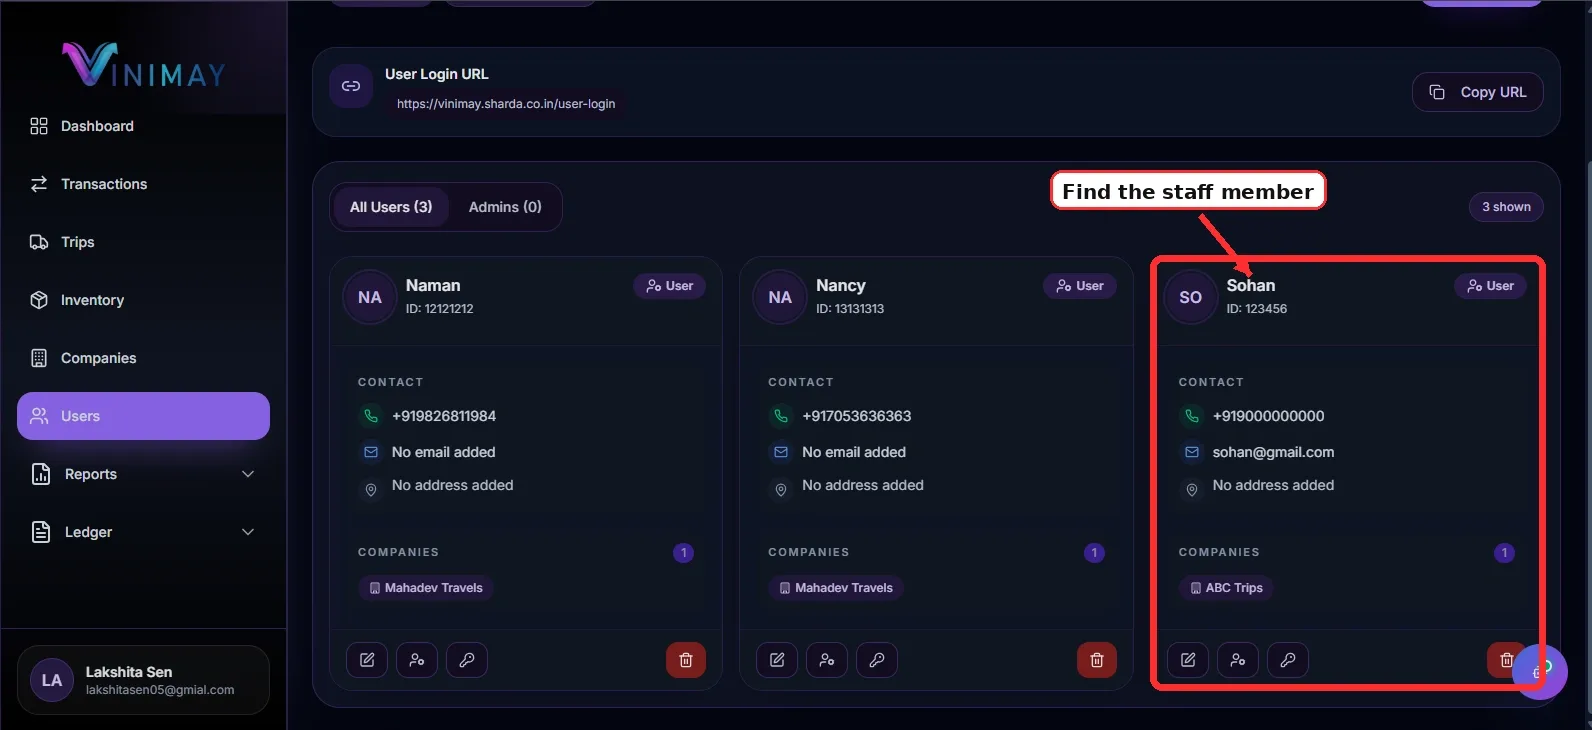Click the key icon on Naman's card
This screenshot has width=1592, height=730.
click(x=467, y=660)
